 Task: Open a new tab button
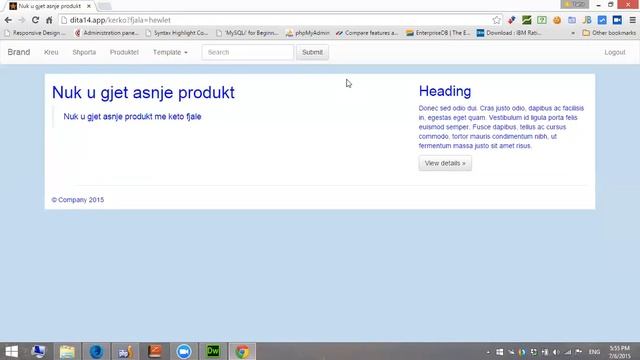pos(104,6)
